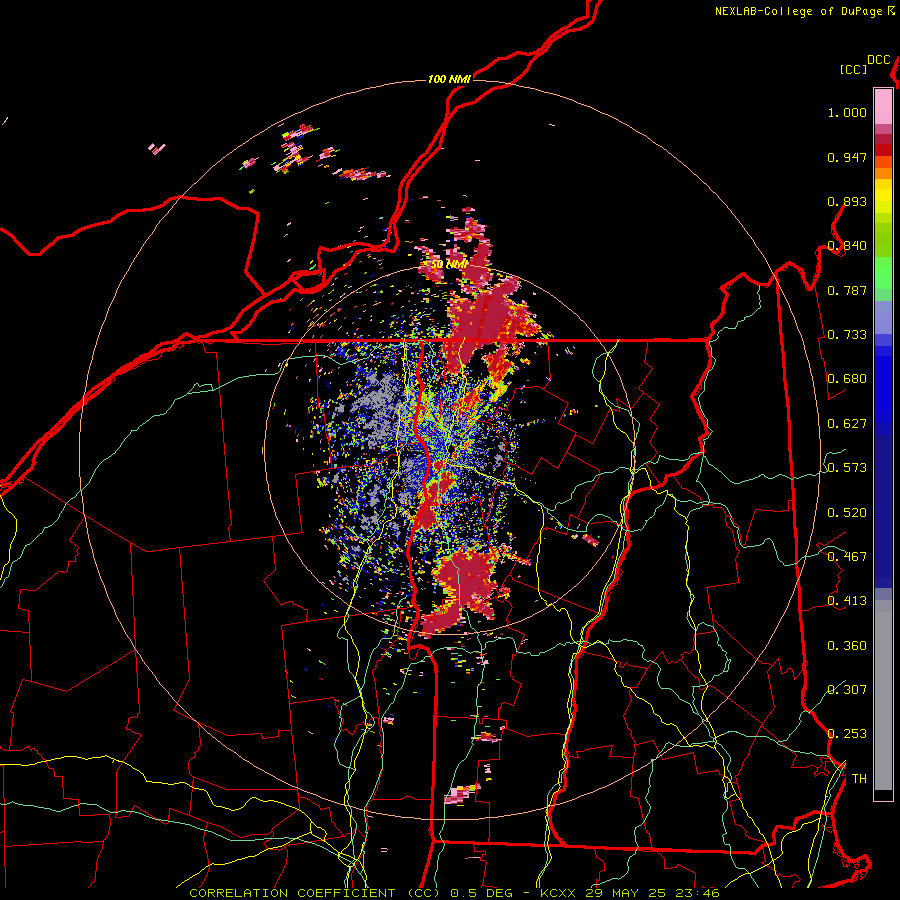Viewport: 900px width, 900px height.
Task: Click the DCC label above the color bar
Action: click(x=879, y=60)
